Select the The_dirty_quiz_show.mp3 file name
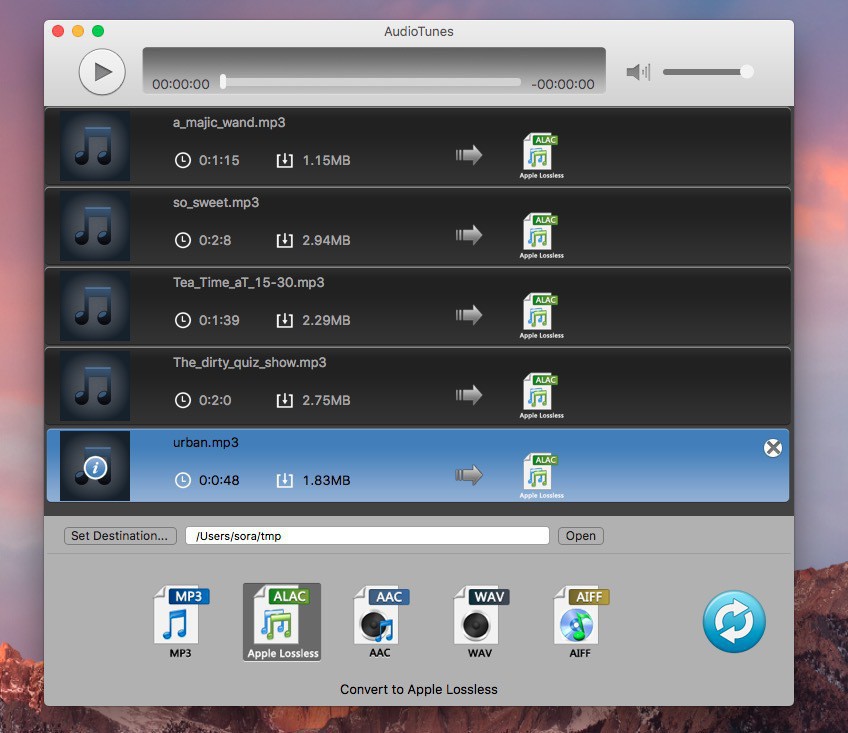 tap(249, 362)
